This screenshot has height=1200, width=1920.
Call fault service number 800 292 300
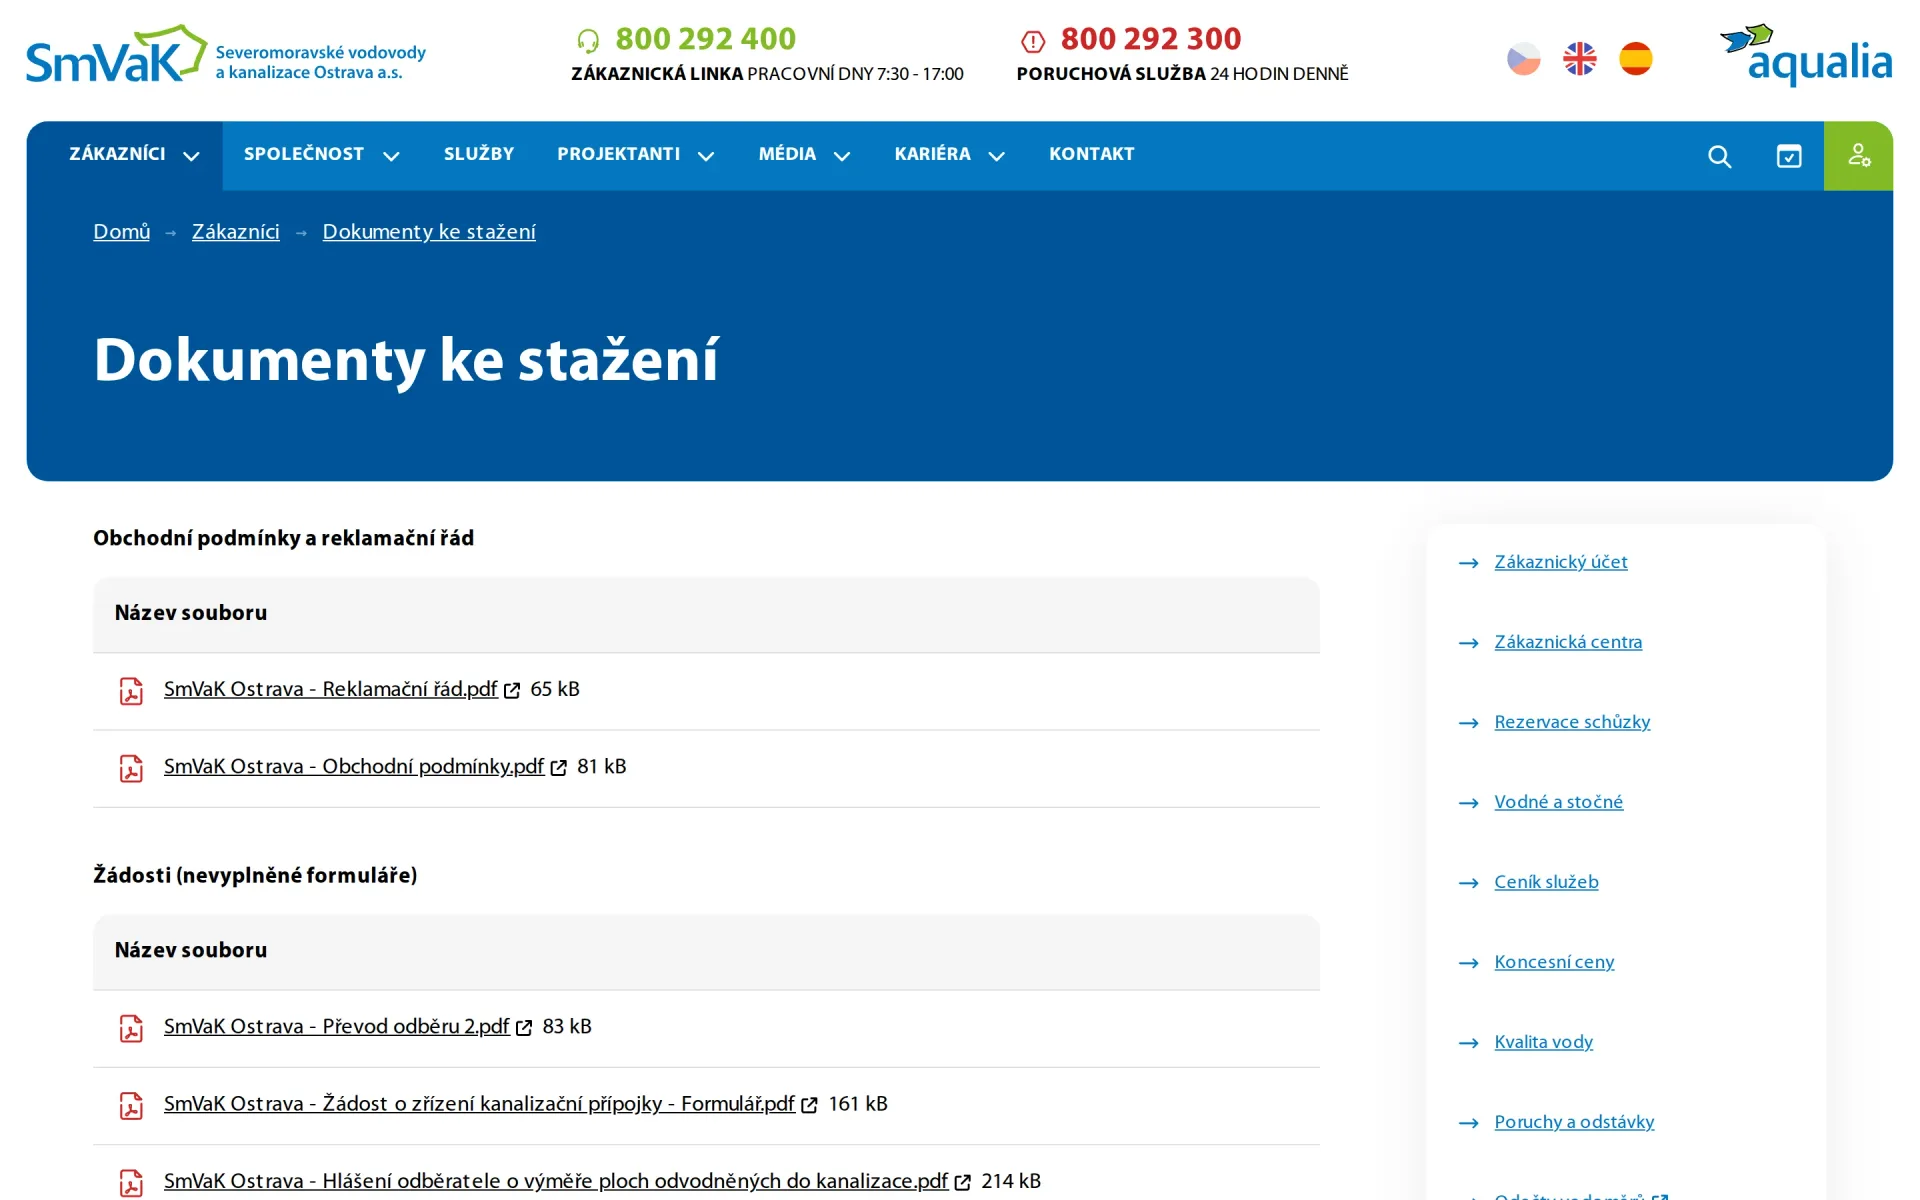point(1151,39)
